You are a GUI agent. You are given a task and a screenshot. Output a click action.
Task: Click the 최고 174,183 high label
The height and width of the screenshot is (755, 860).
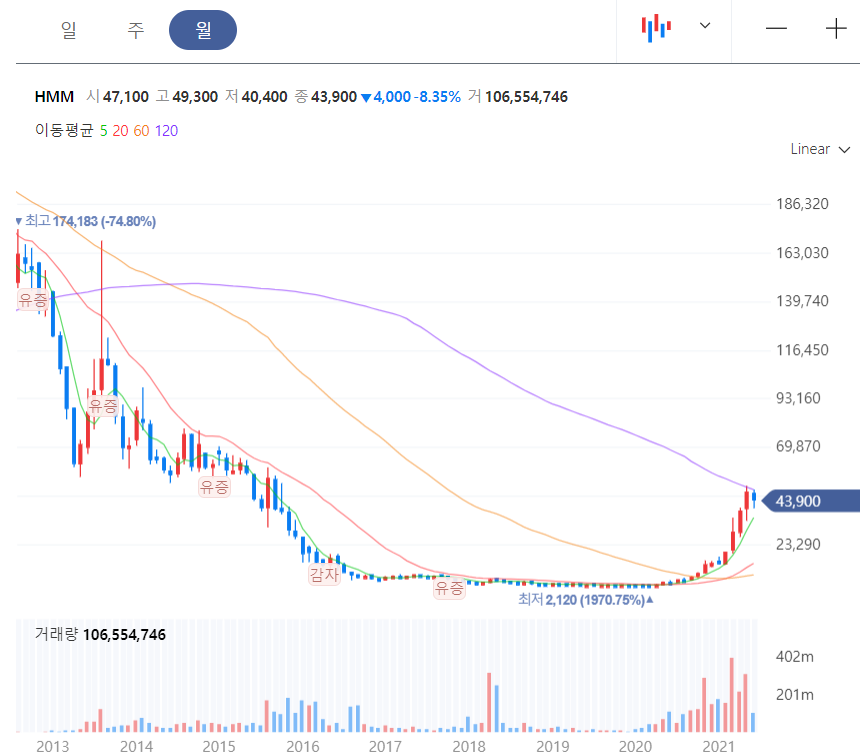point(86,221)
